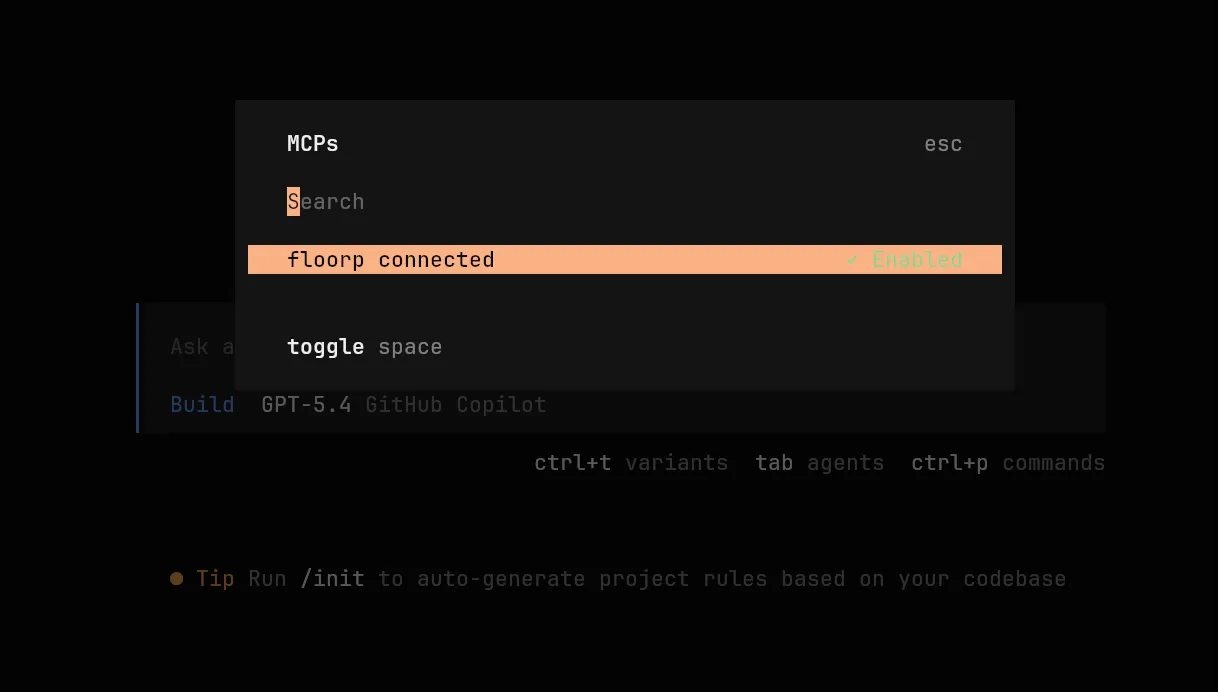Viewport: 1218px width, 692px height.
Task: Click the ctrl+t variants shortcut
Action: 631,463
